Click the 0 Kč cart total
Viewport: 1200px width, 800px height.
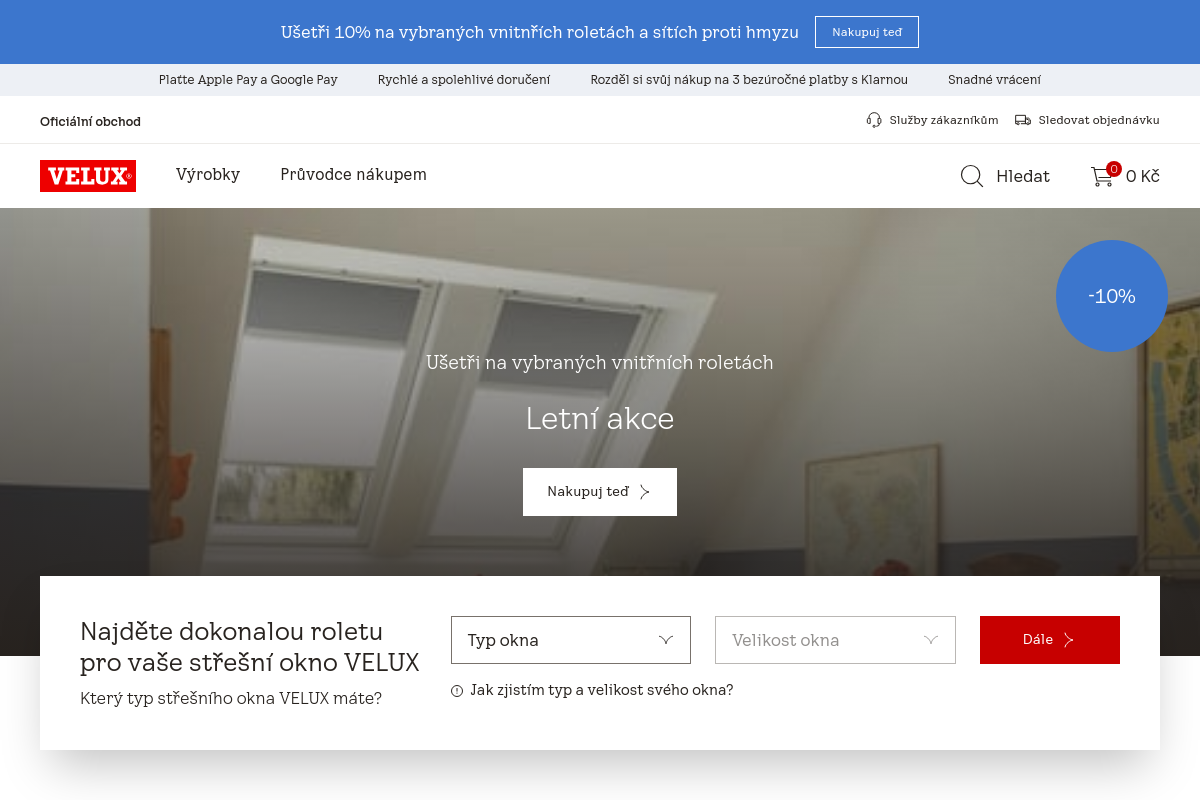coord(1143,177)
